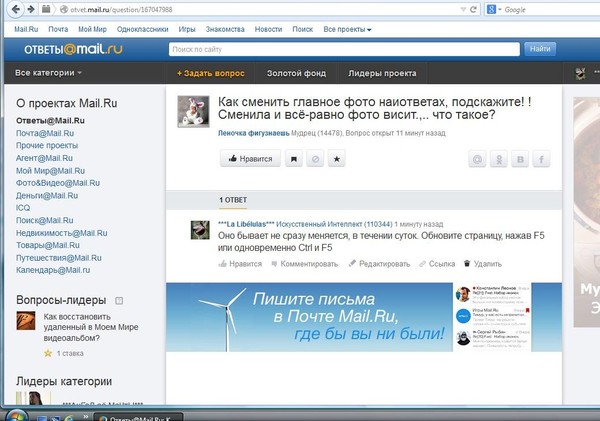Open the address bar history dropdown arrow

463,10
